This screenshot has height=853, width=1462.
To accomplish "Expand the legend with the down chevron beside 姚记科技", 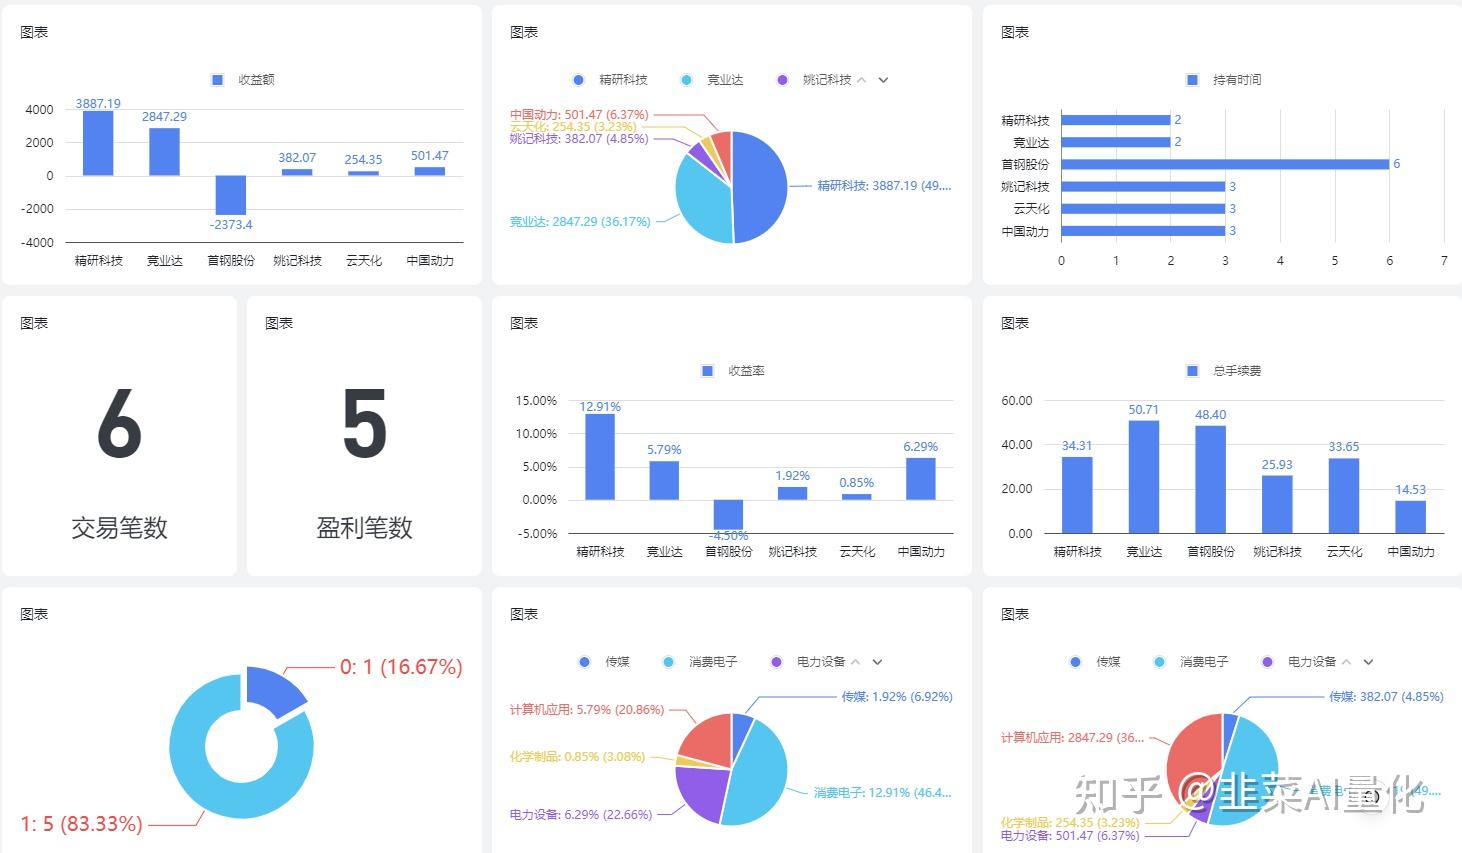I will [x=881, y=80].
